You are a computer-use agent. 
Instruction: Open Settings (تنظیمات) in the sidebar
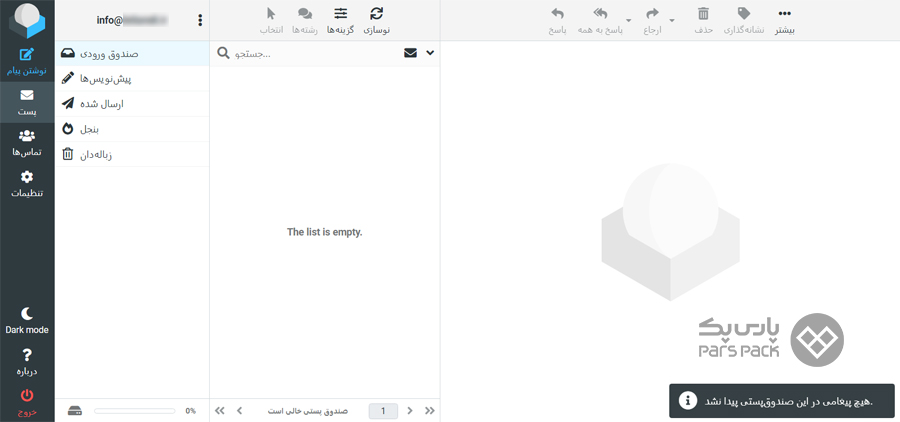[27, 184]
